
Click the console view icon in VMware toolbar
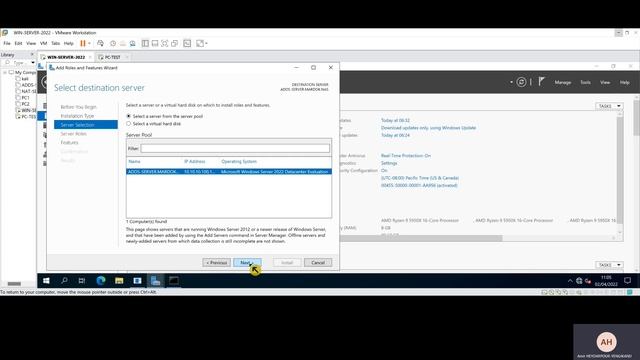coord(187,43)
